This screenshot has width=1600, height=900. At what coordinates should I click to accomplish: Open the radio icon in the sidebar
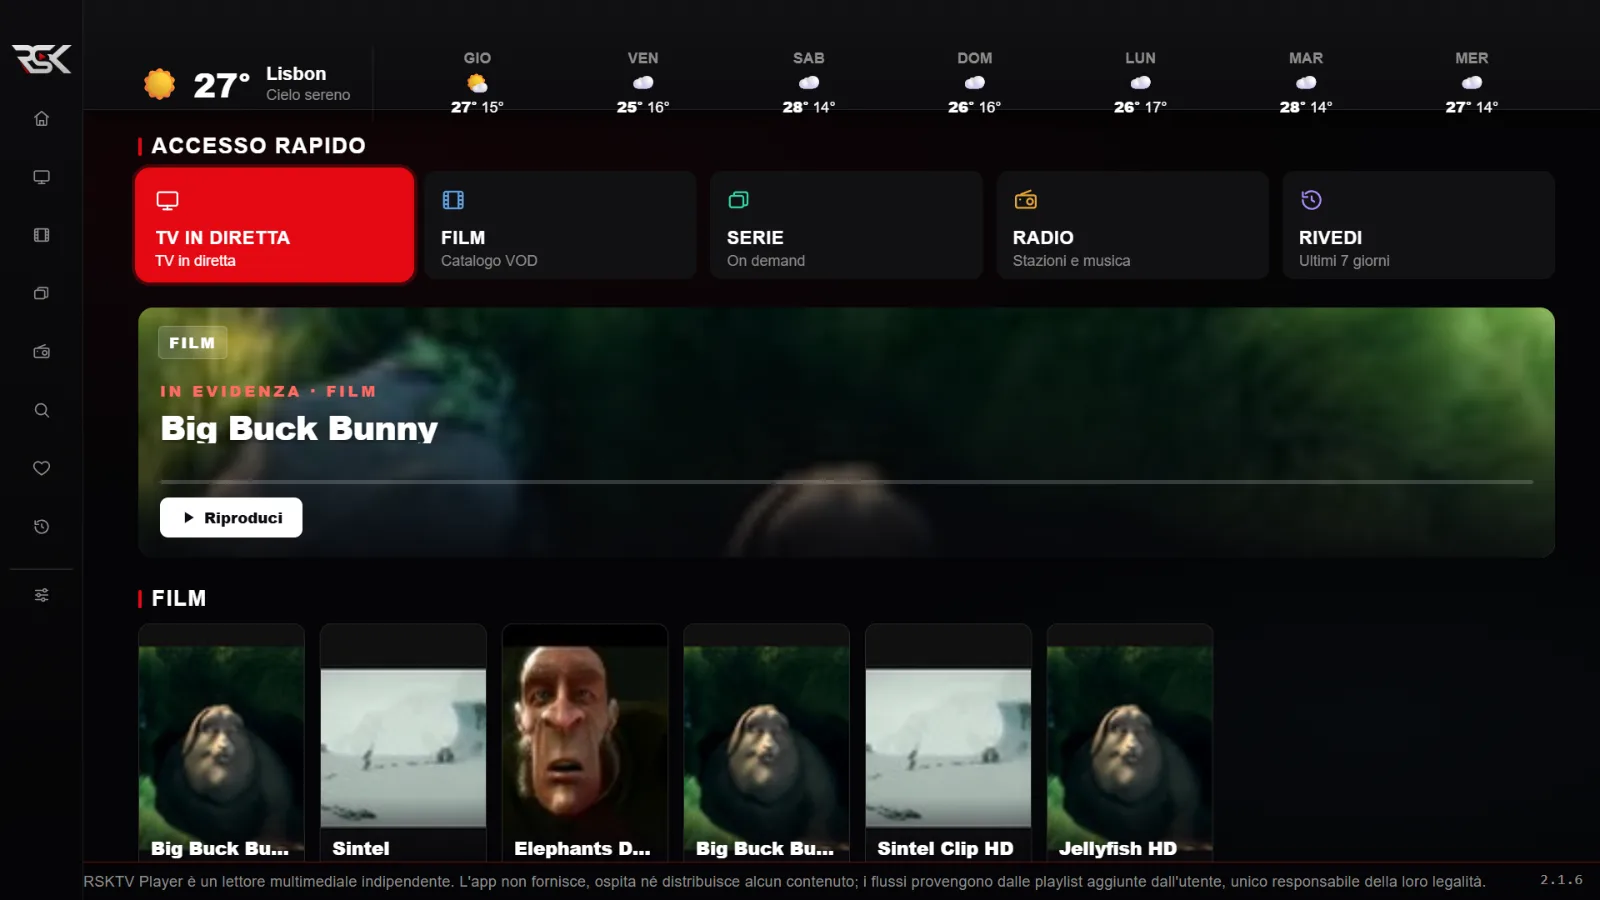pyautogui.click(x=41, y=352)
